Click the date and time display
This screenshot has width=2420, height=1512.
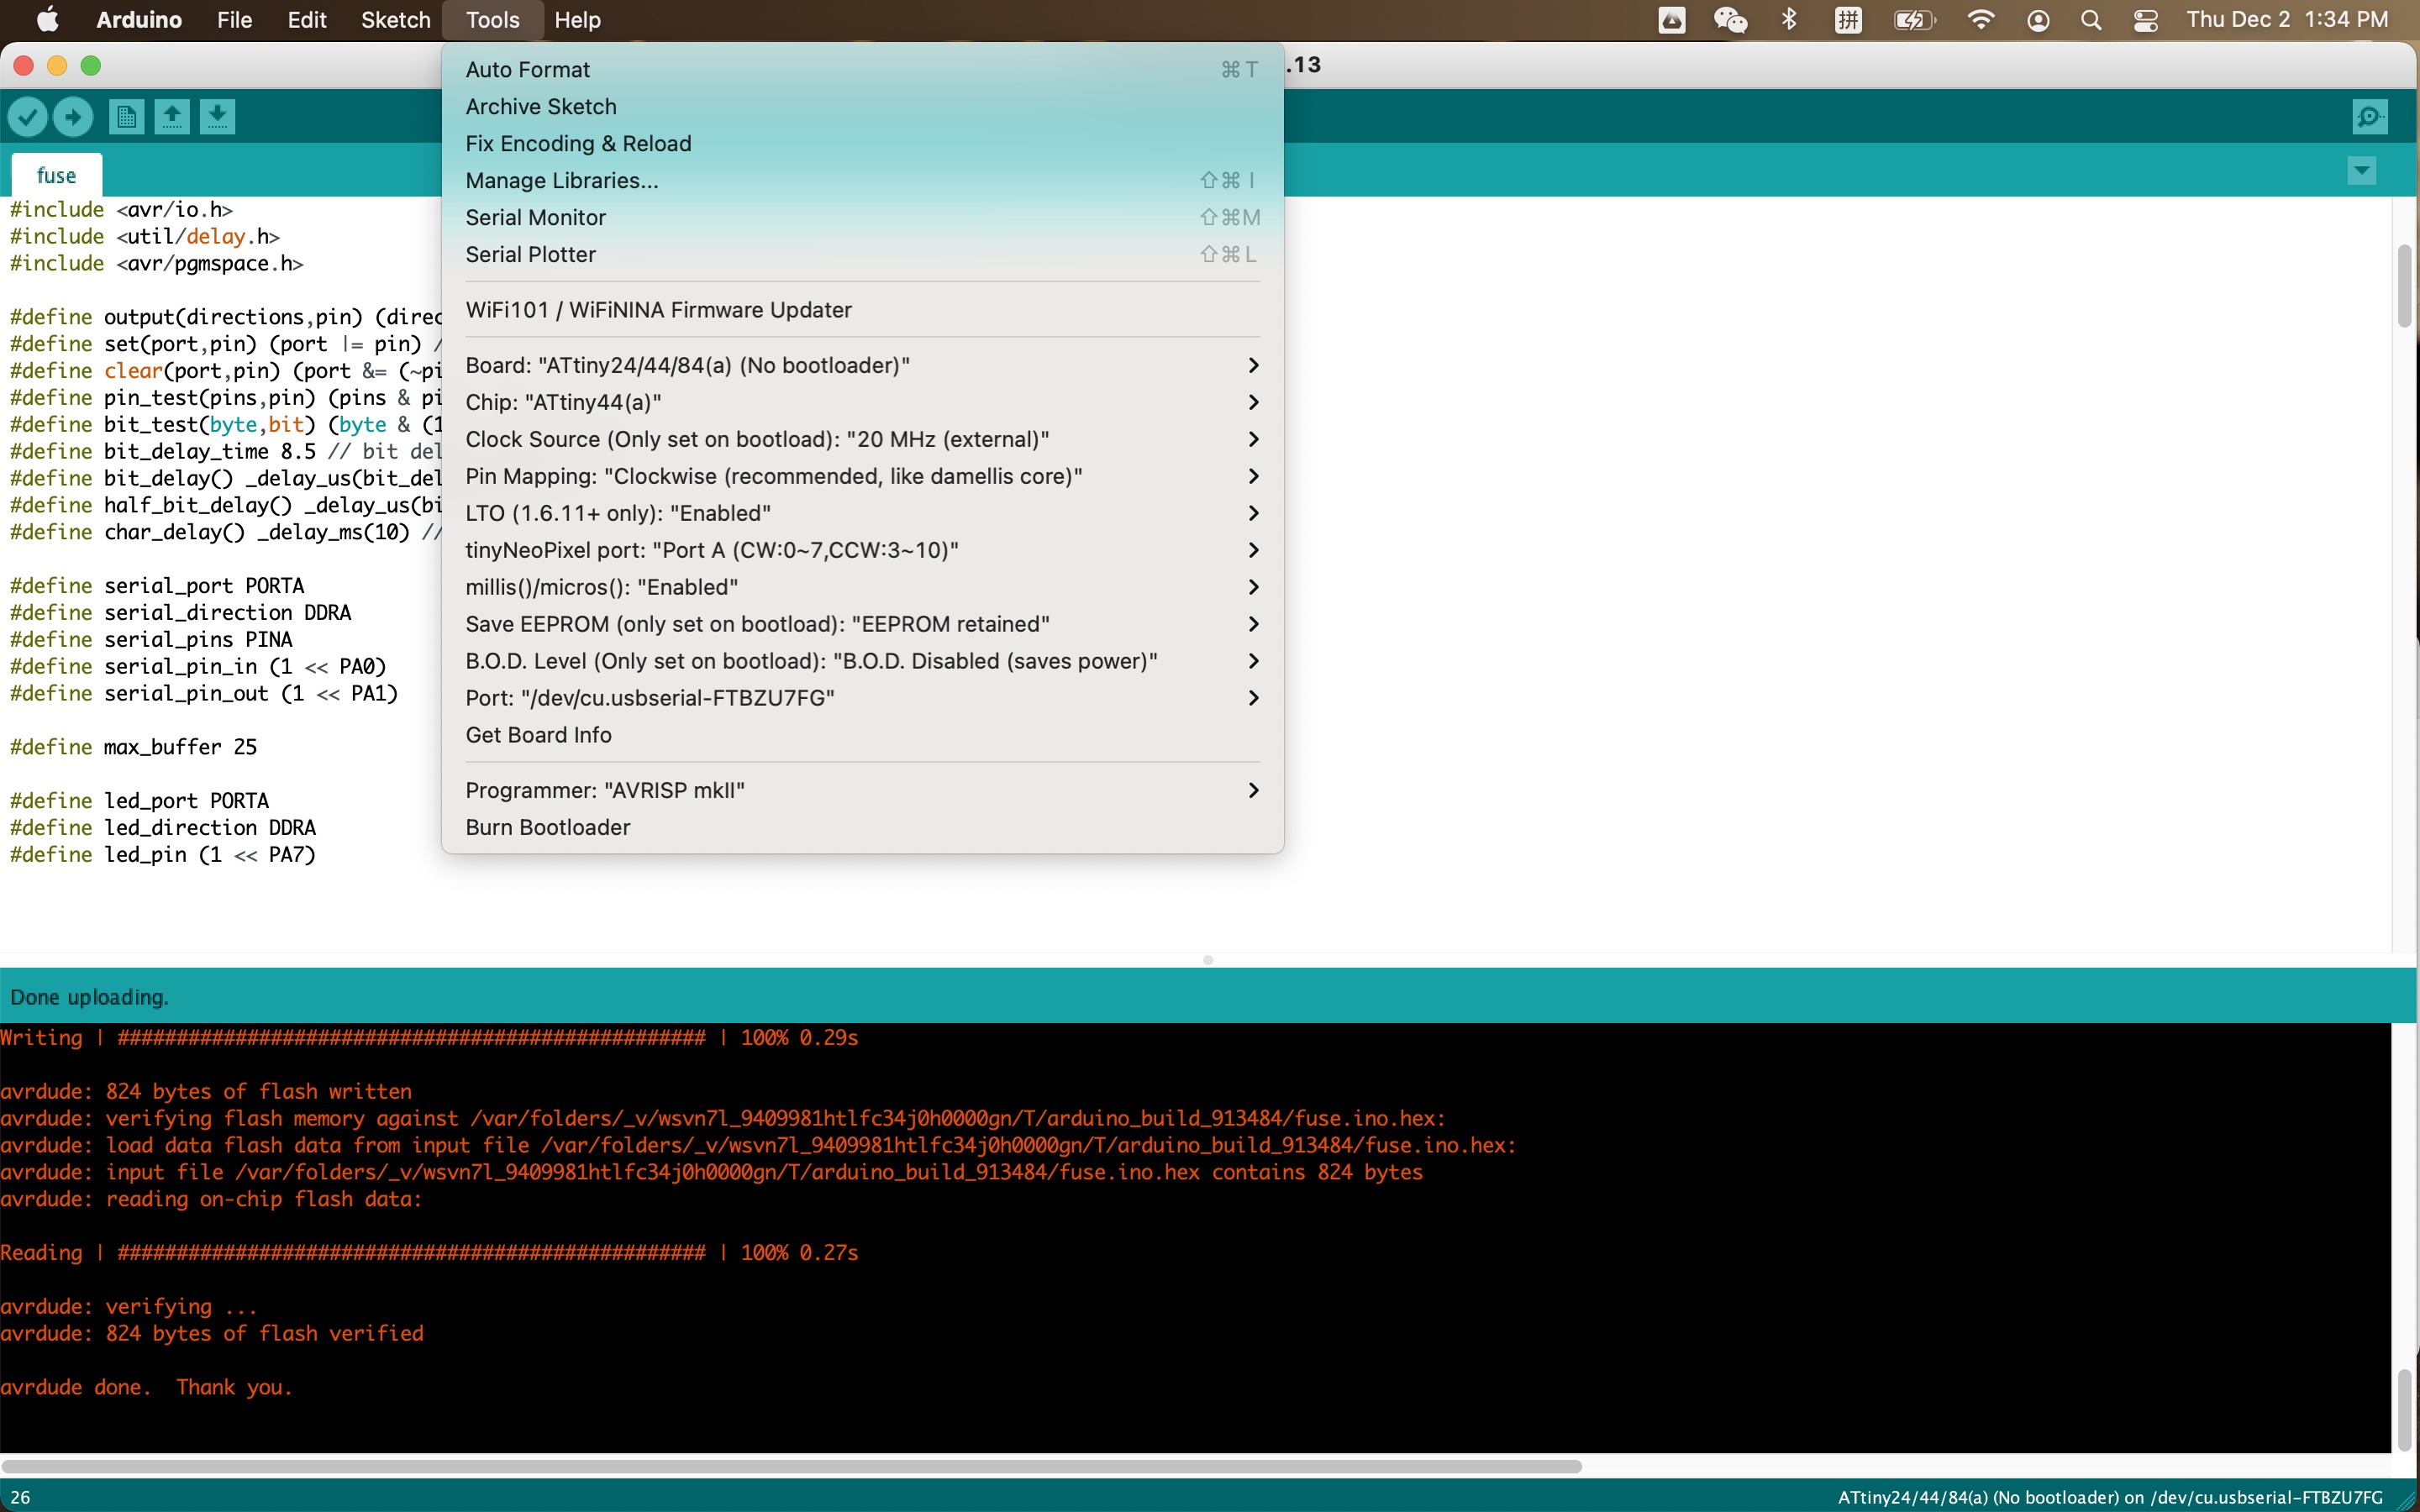click(2287, 20)
